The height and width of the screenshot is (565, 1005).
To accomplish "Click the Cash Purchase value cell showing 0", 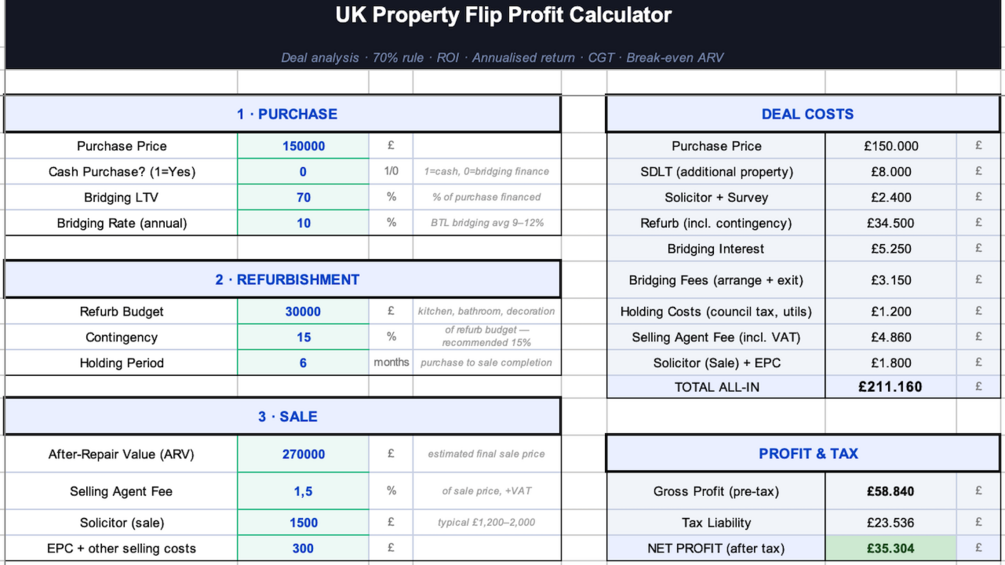I will coord(303,172).
